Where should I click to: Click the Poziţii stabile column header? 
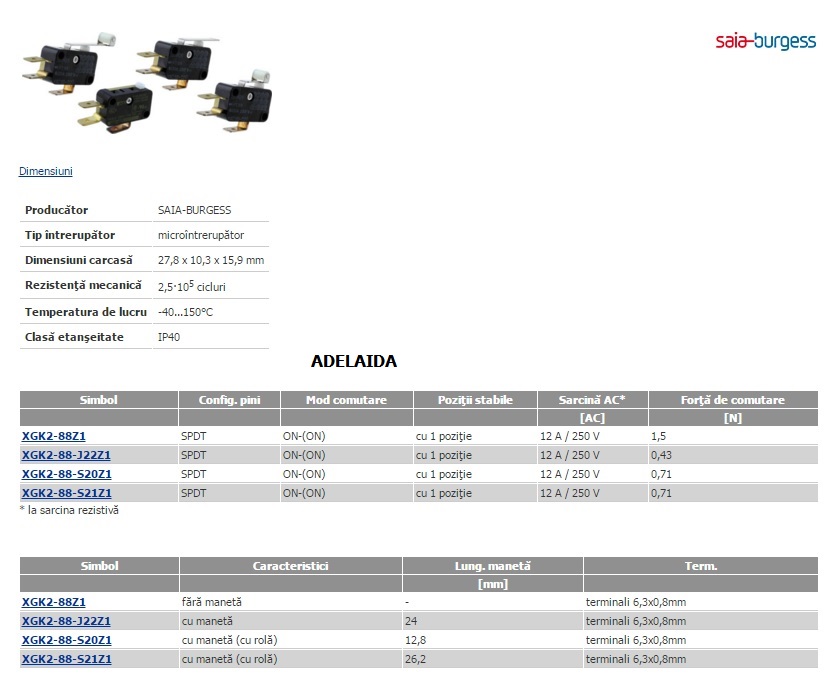pyautogui.click(x=475, y=400)
